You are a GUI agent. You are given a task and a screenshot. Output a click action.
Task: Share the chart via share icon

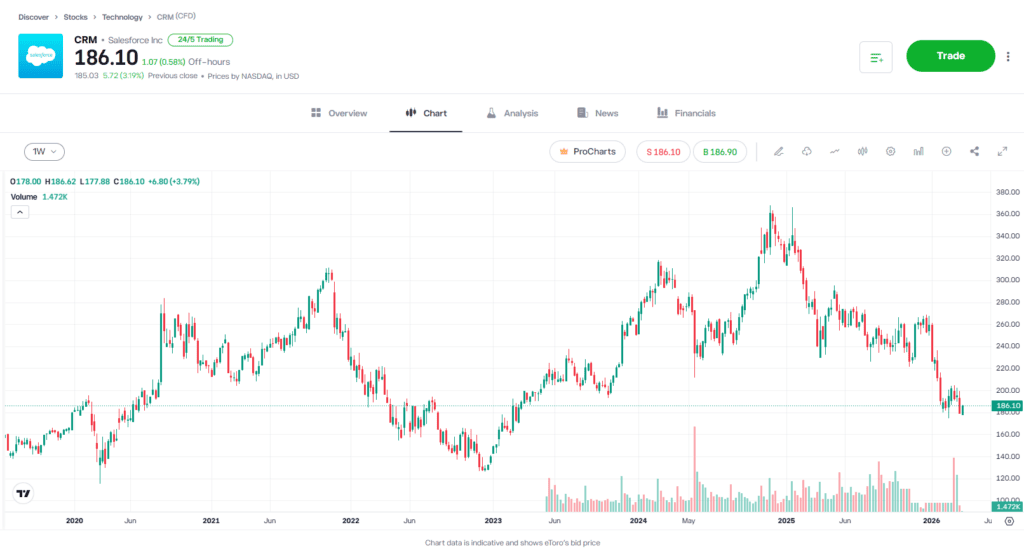coord(974,152)
